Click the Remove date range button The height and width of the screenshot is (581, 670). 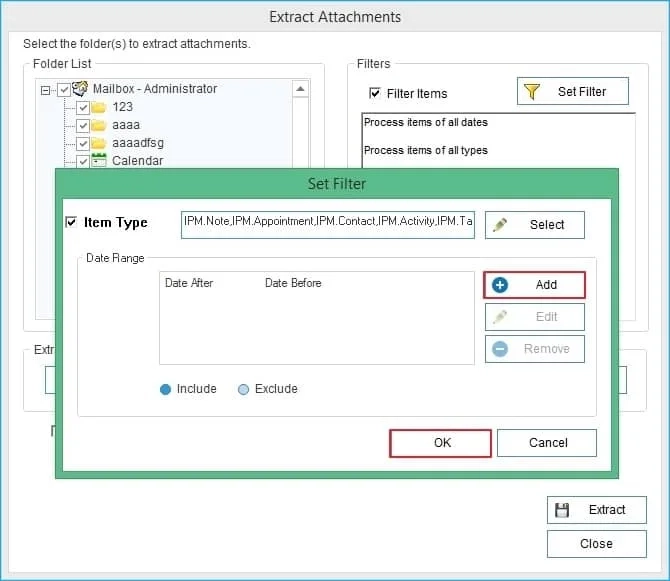coord(535,349)
